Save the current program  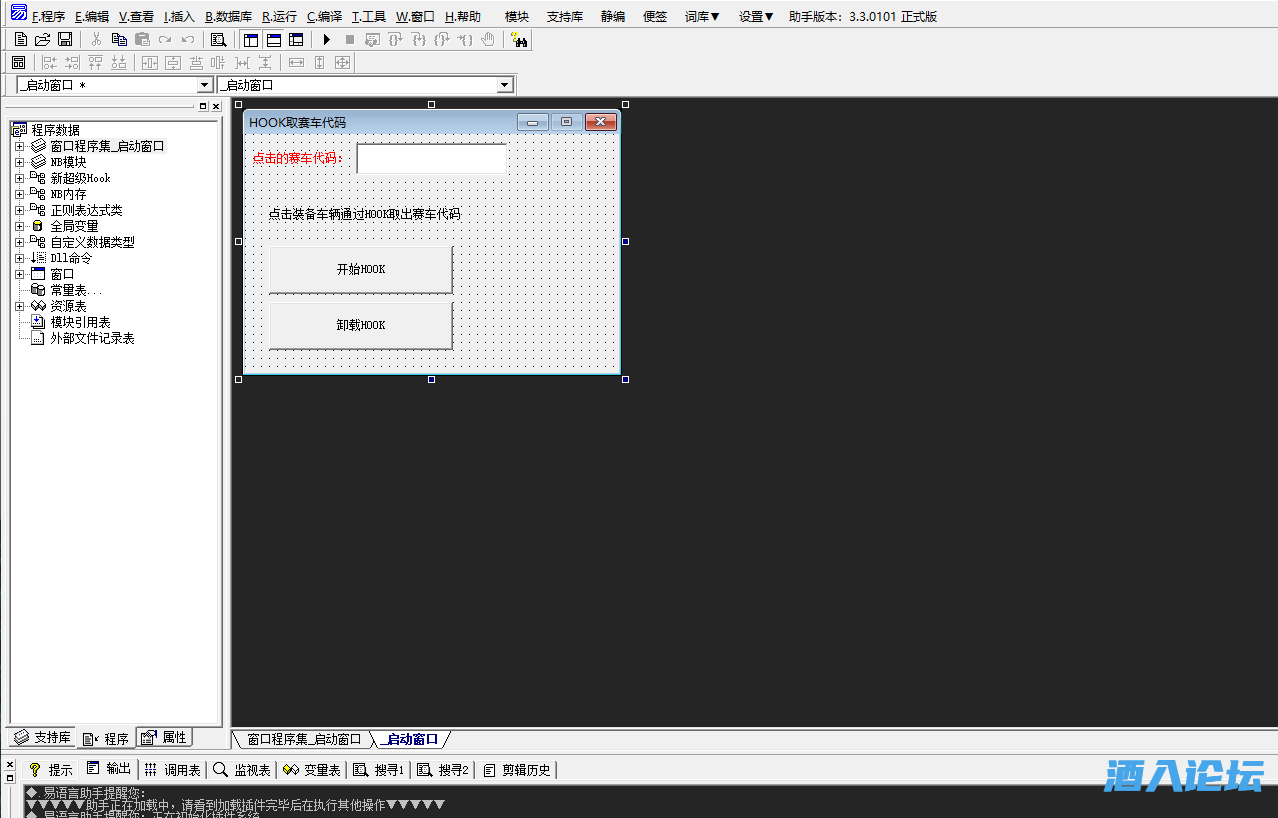click(x=64, y=38)
